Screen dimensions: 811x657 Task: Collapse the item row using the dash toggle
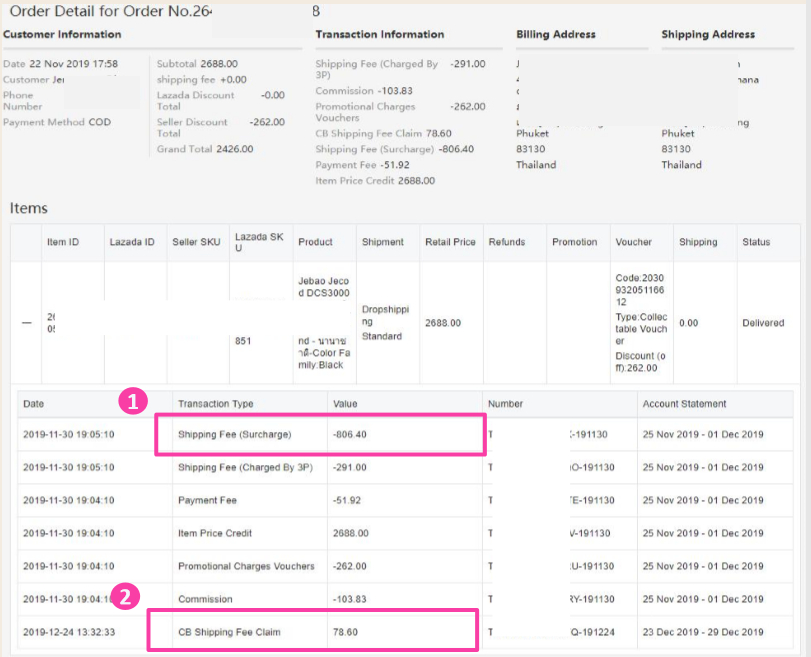click(27, 323)
